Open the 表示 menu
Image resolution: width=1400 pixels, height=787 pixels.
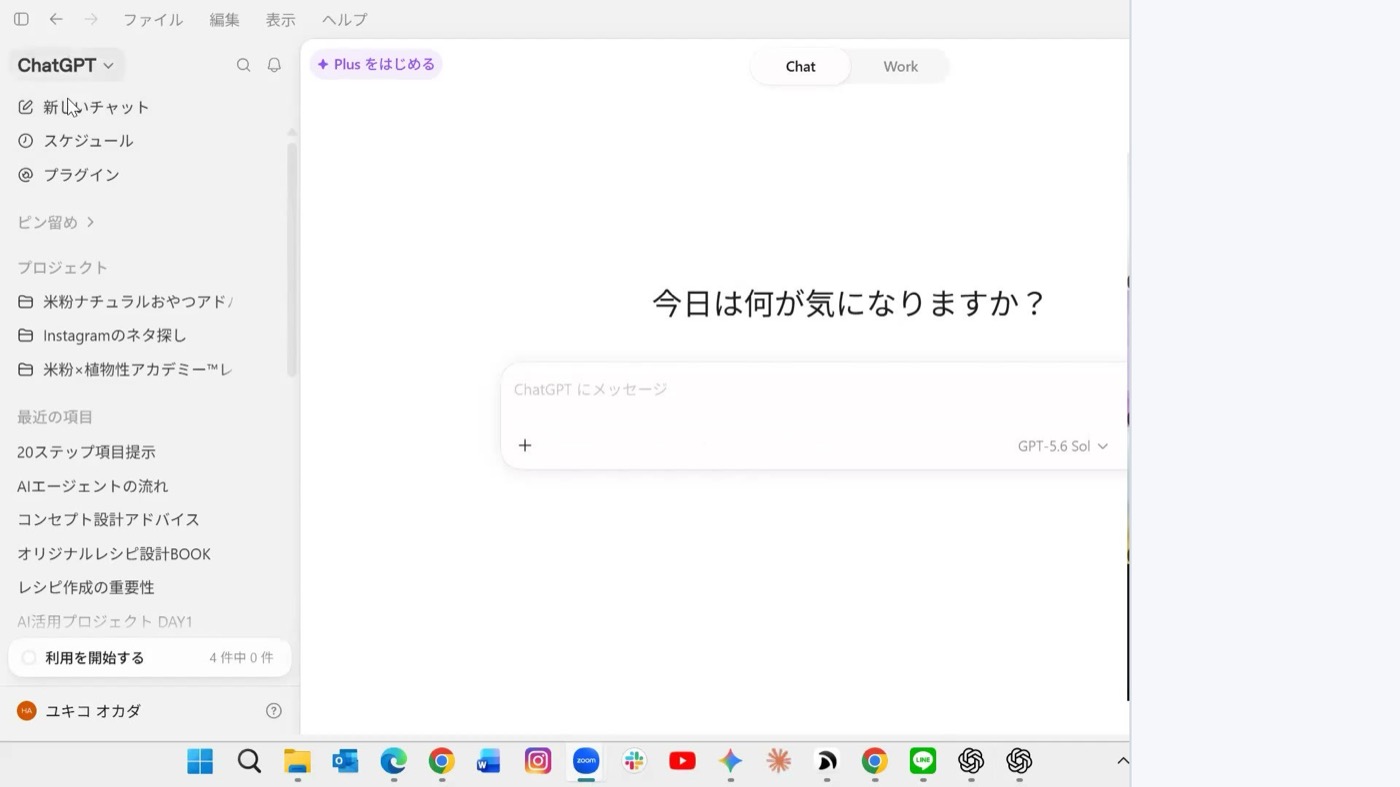point(281,19)
